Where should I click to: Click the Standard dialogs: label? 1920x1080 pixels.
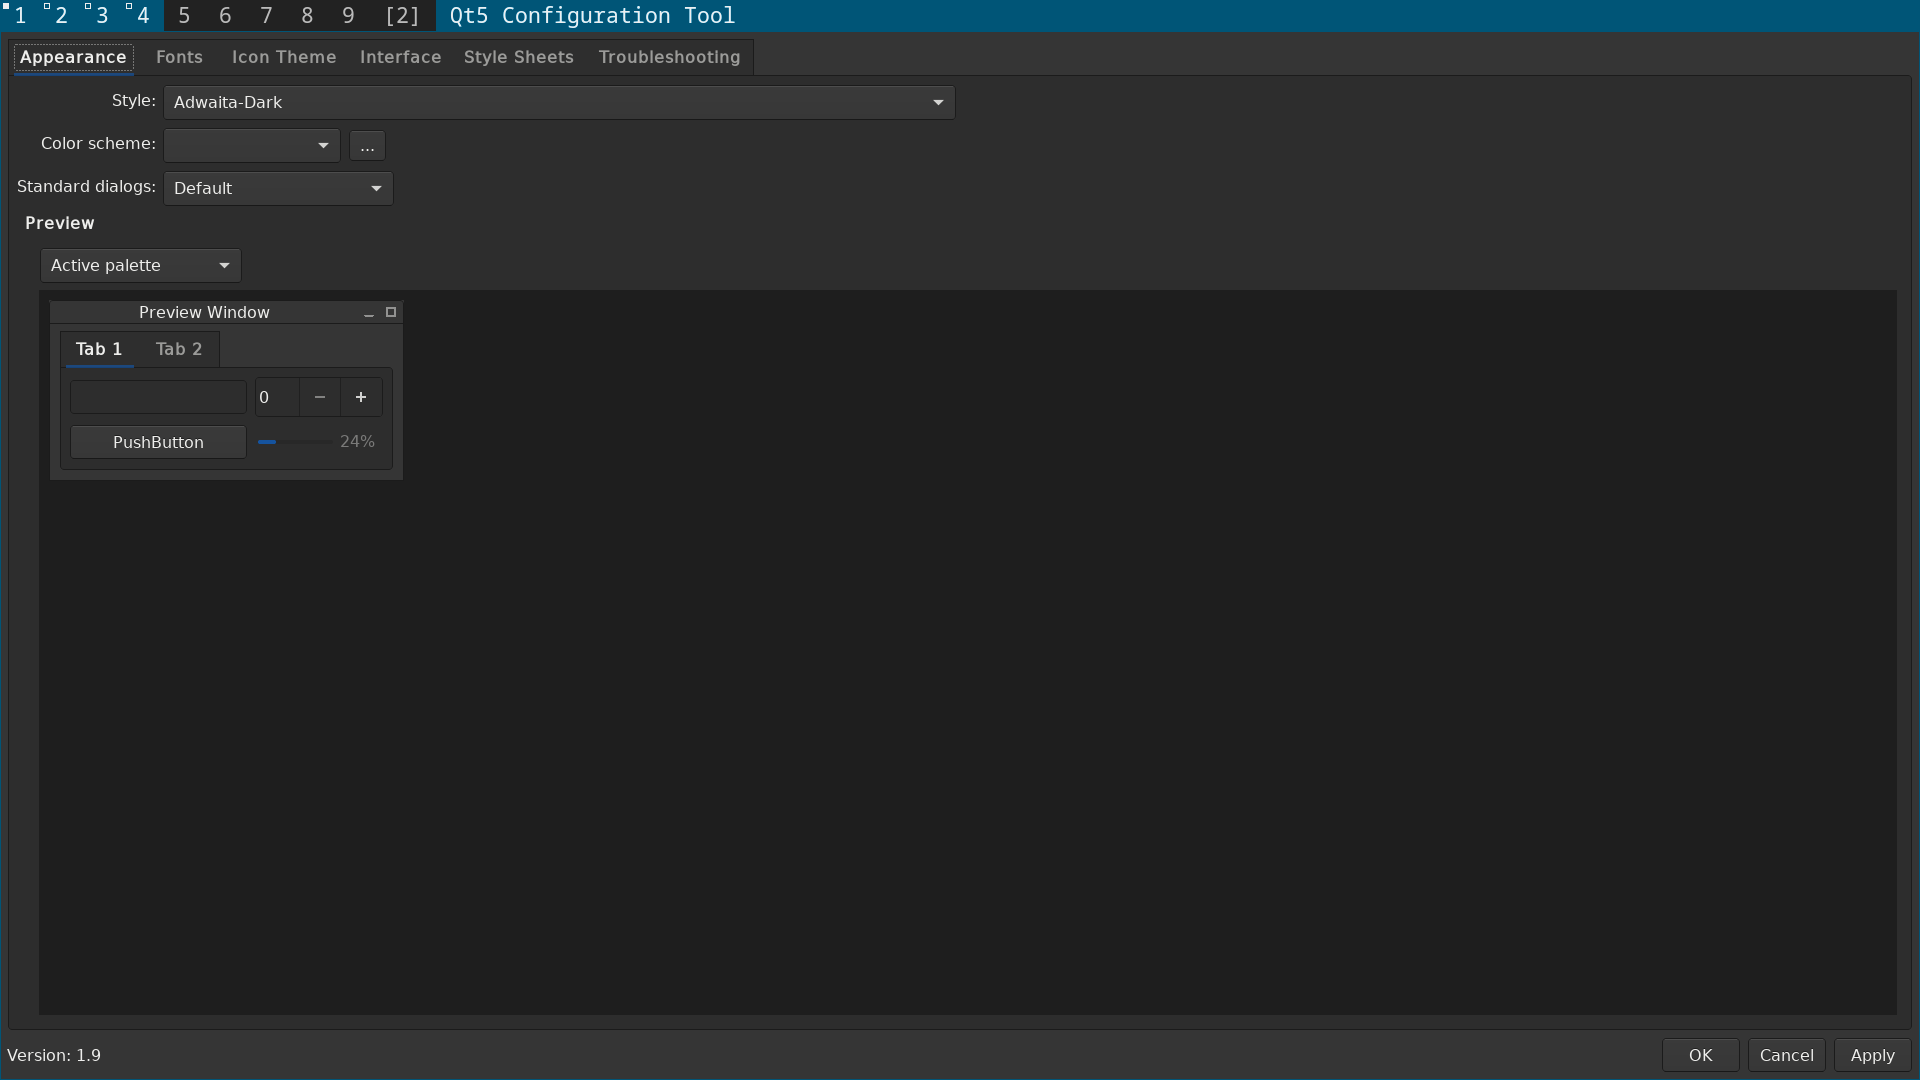[x=86, y=187]
